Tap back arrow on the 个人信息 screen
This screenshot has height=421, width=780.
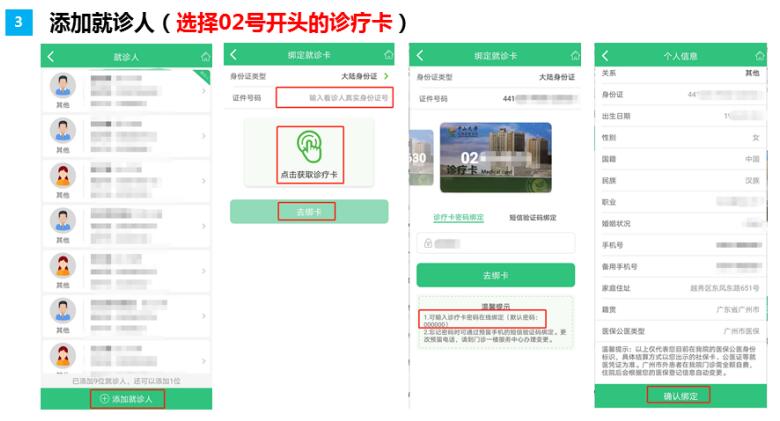605,56
